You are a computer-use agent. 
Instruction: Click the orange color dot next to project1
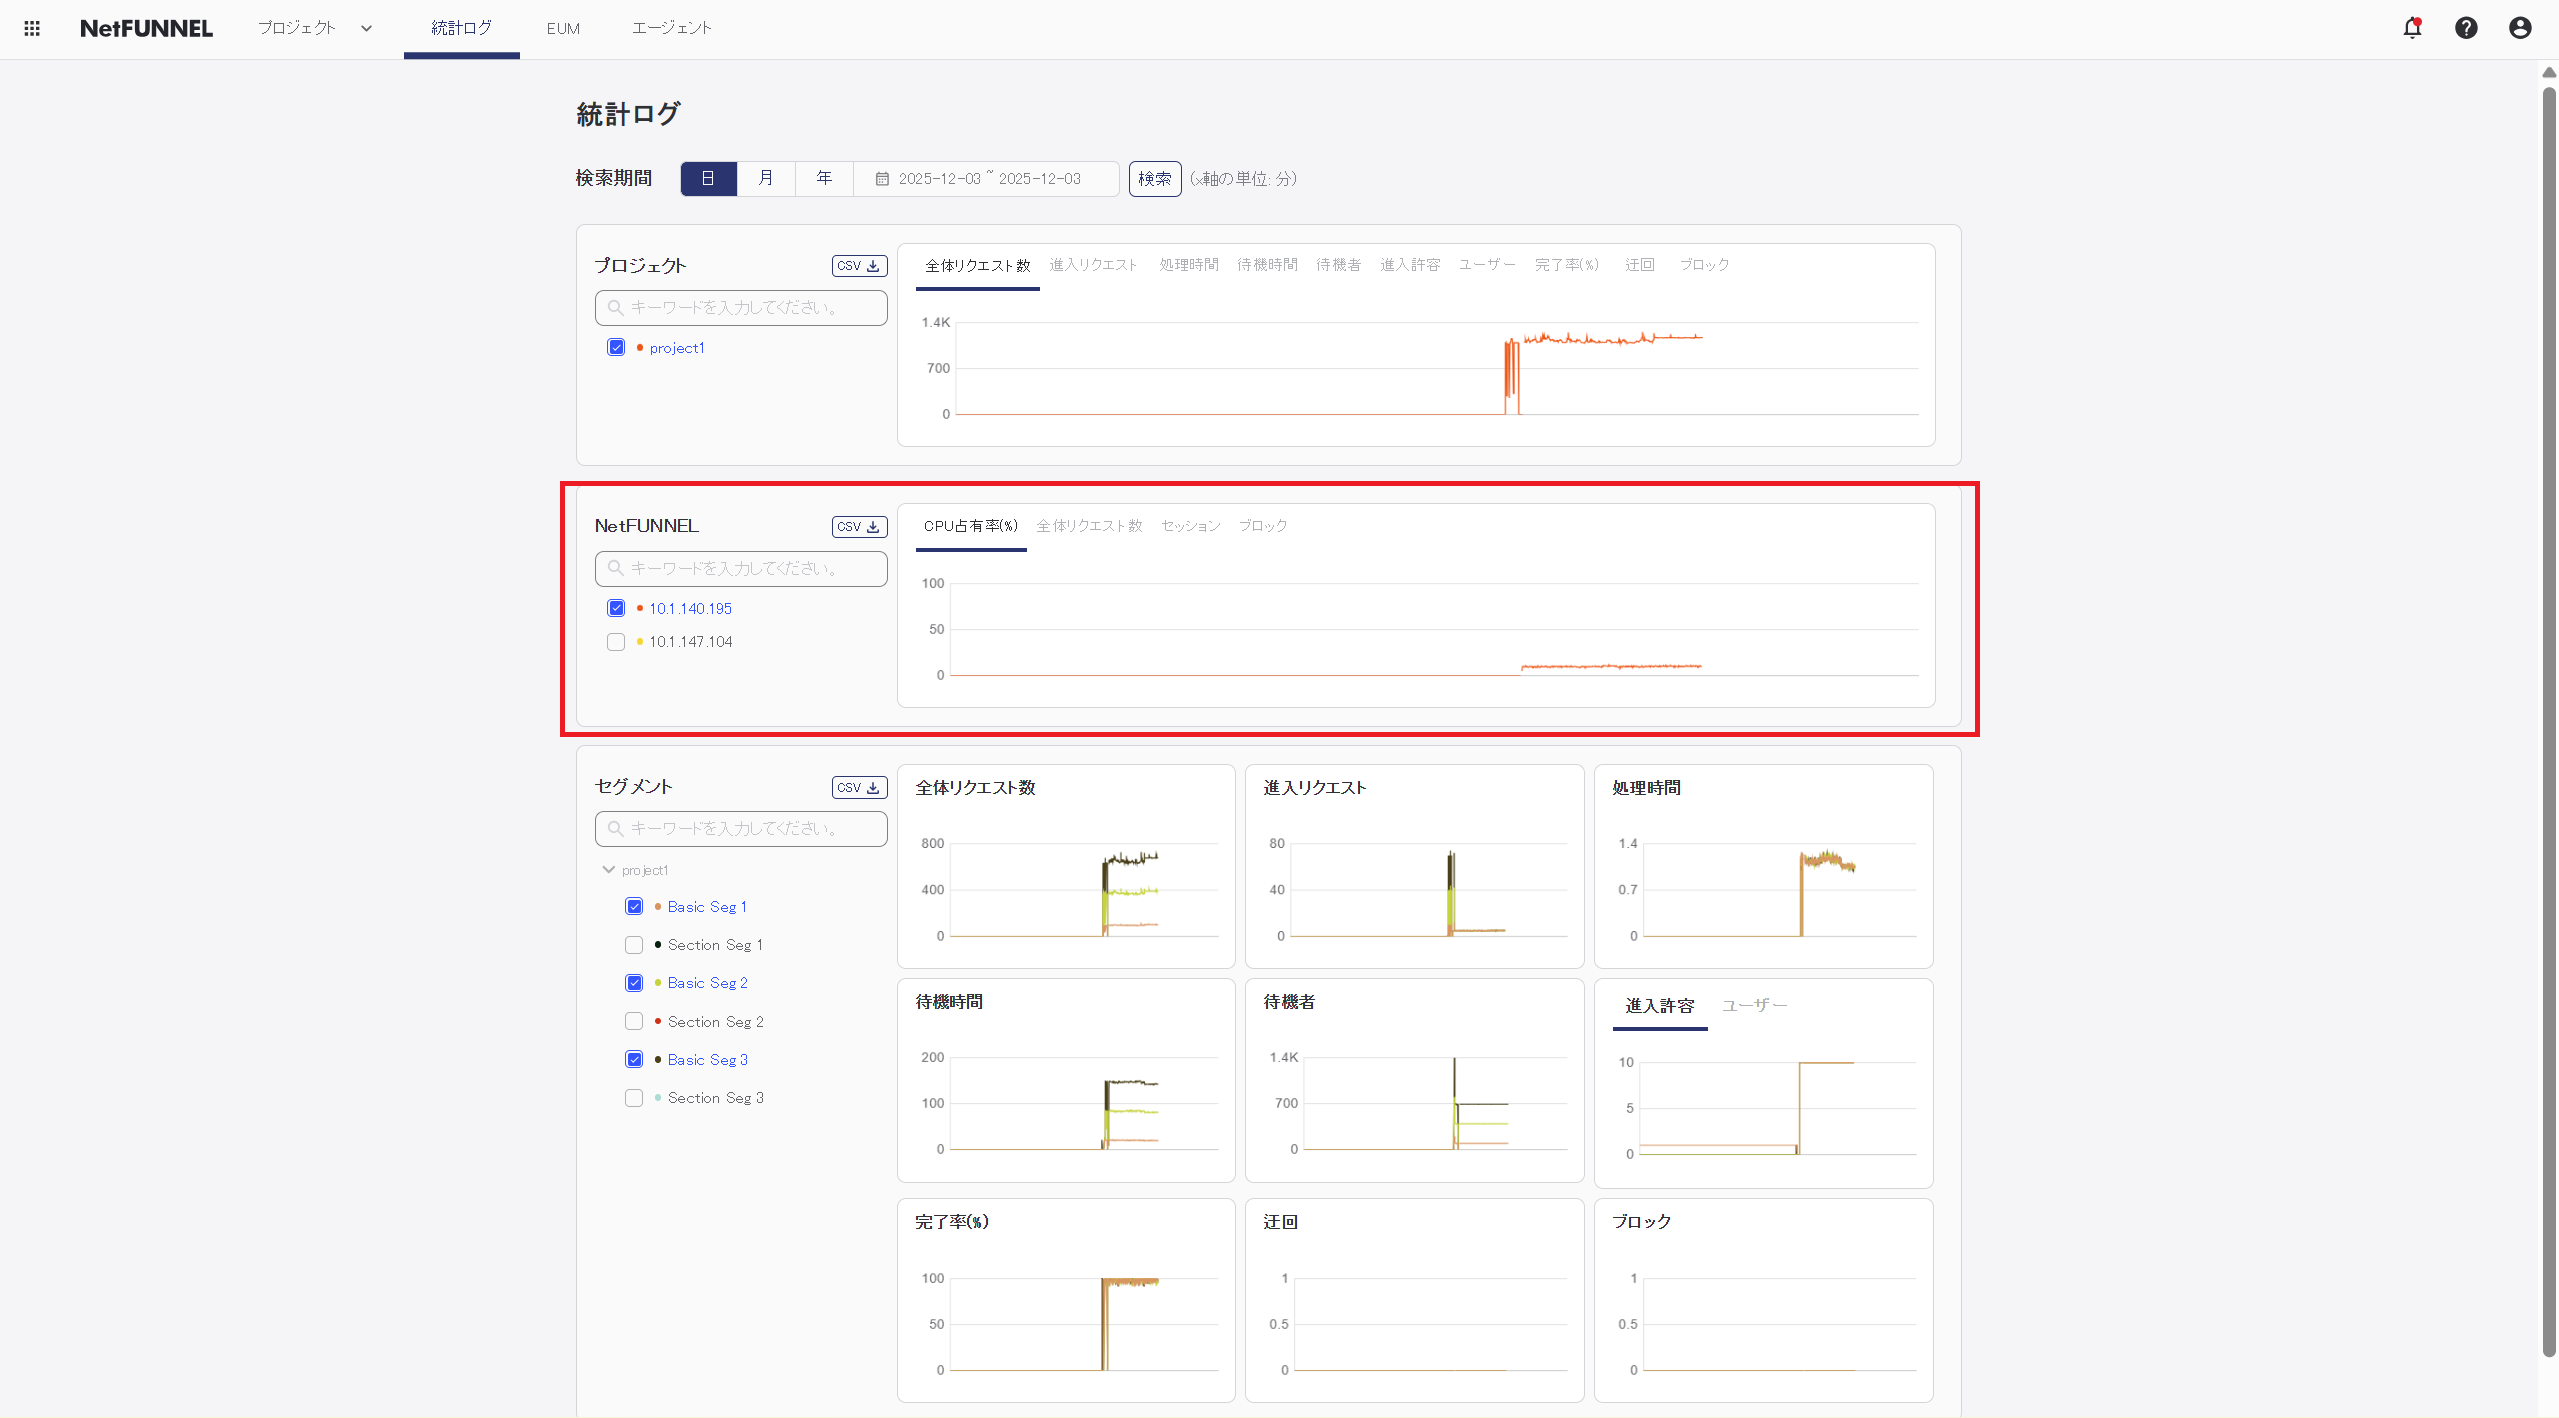[x=639, y=347]
